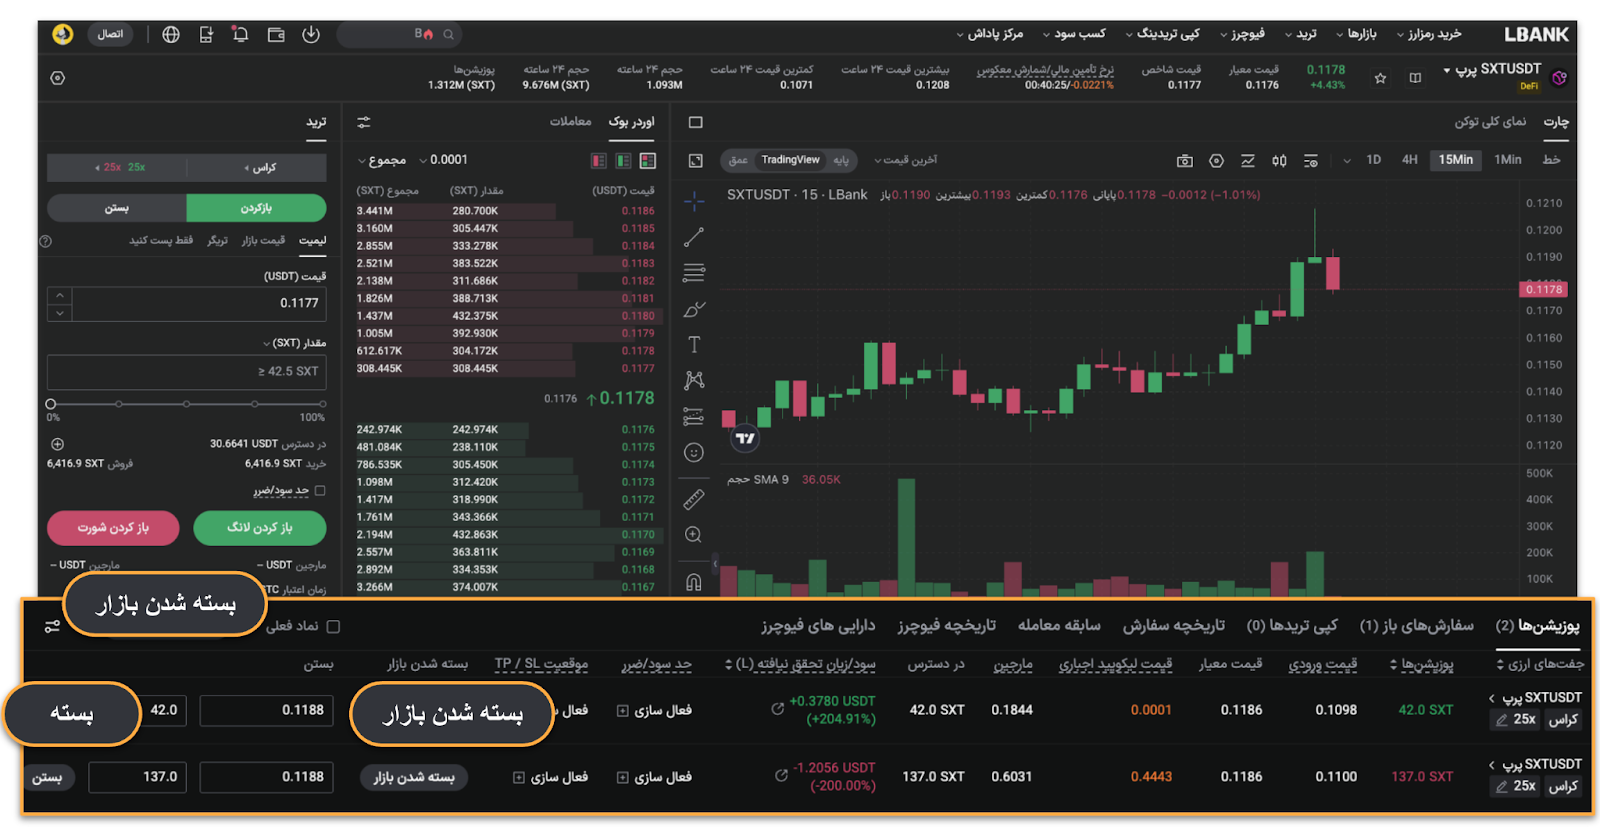This screenshot has width=1600, height=828.
Task: Select the Basic (پایه) chart mode
Action: click(x=841, y=160)
